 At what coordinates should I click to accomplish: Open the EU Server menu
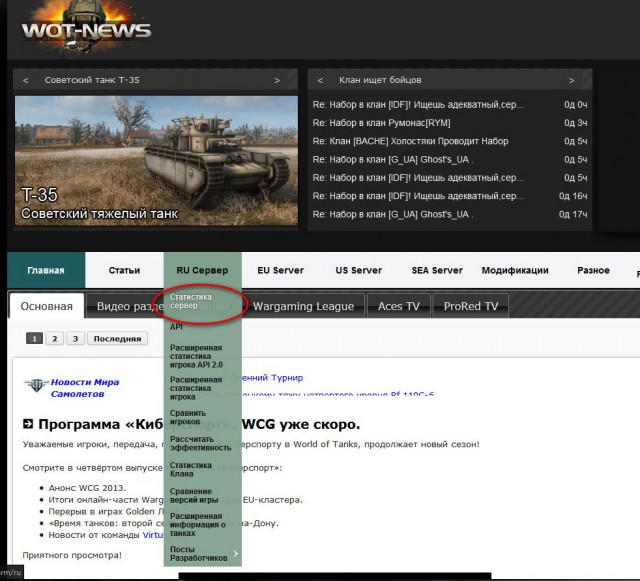coord(280,270)
